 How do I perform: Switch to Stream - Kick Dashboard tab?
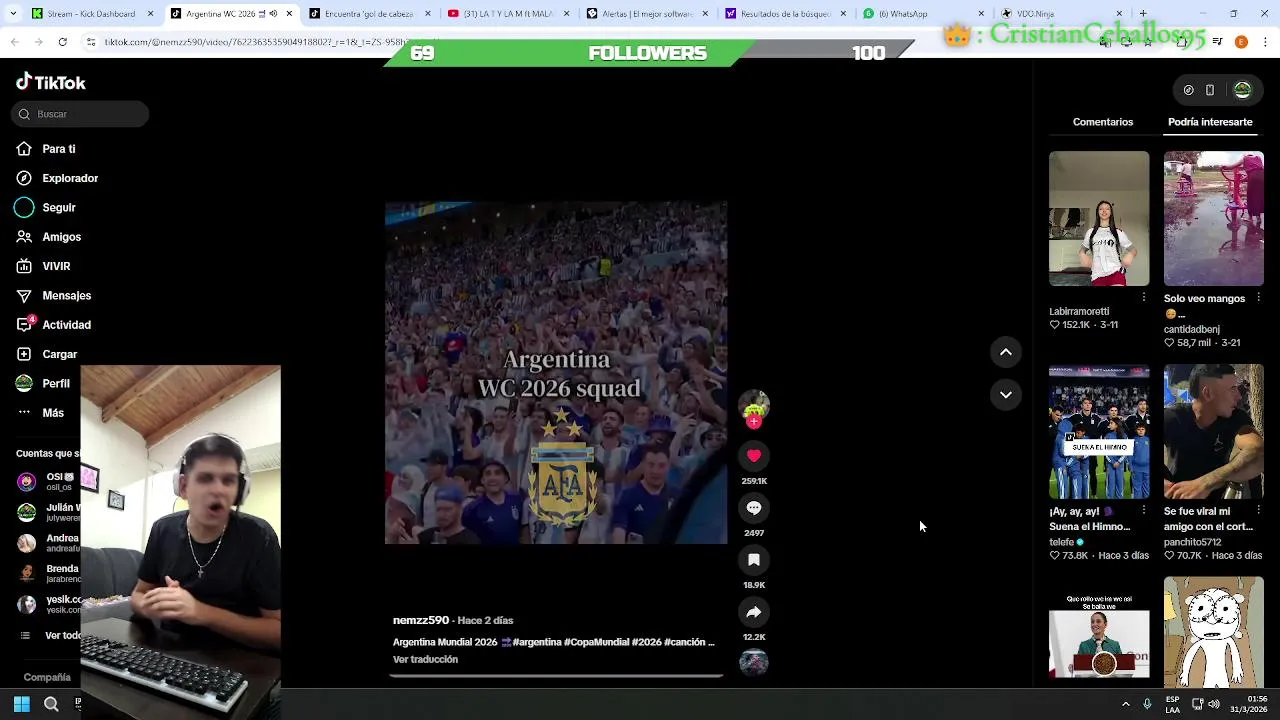click(90, 14)
